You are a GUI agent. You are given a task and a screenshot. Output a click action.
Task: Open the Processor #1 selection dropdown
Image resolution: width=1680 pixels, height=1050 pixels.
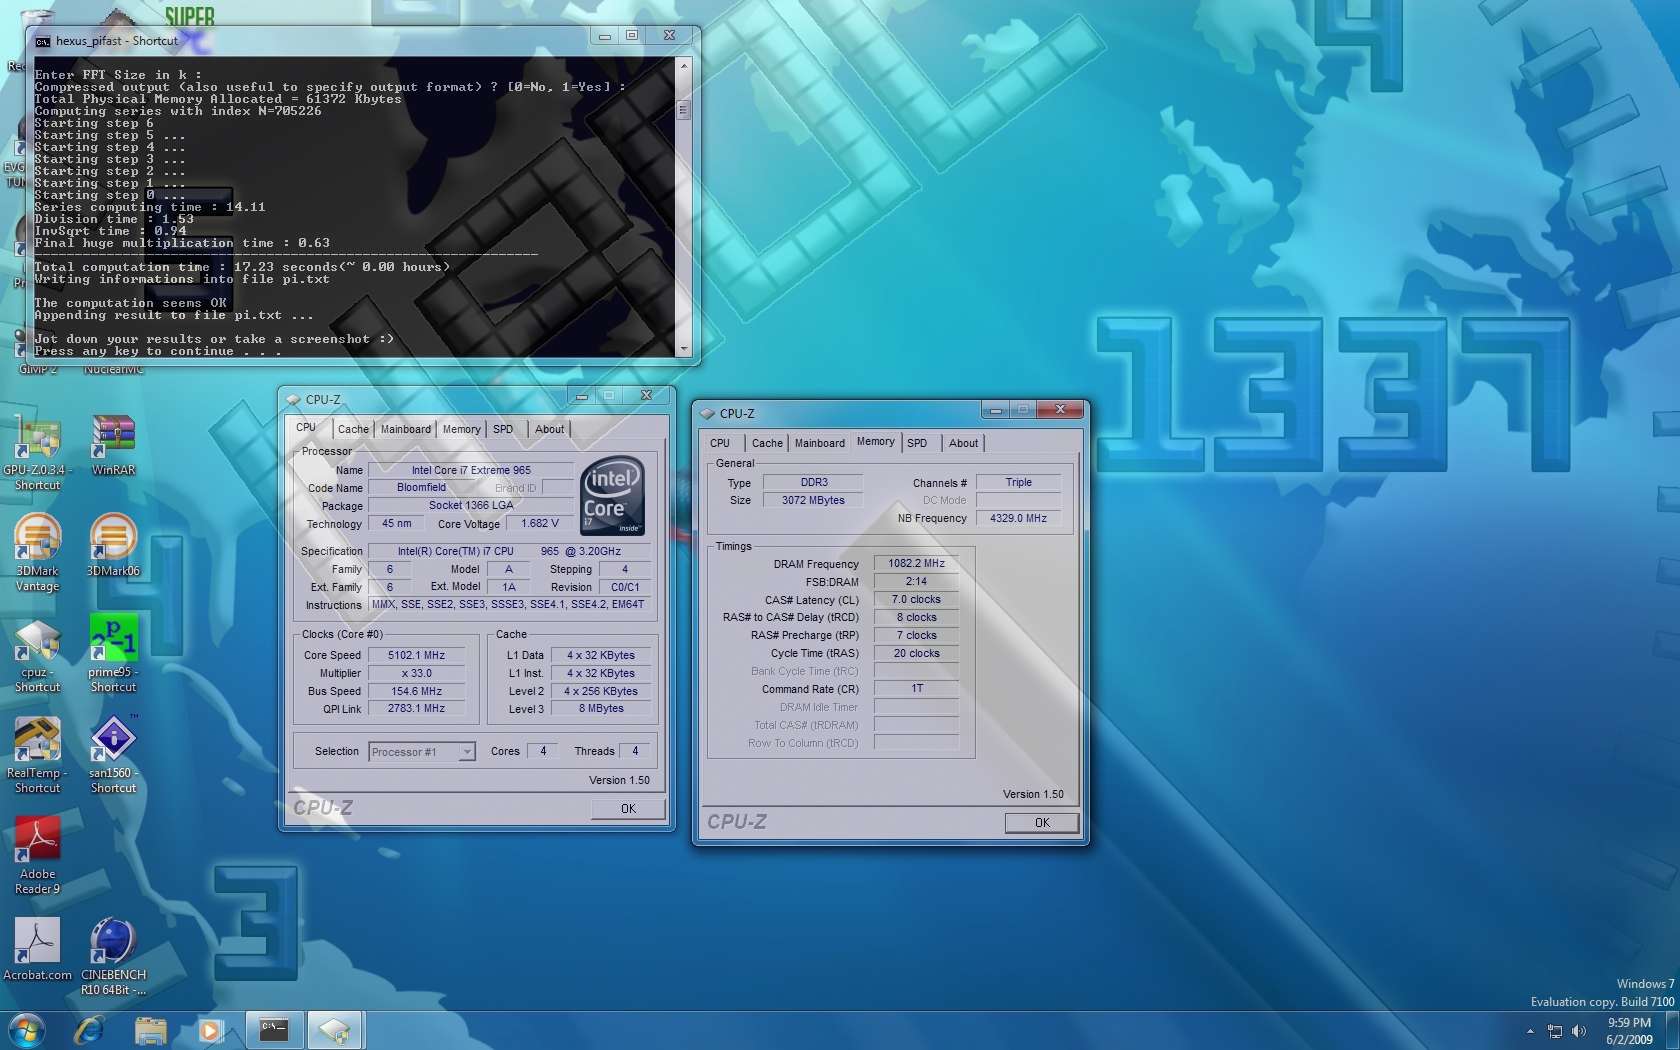(421, 751)
